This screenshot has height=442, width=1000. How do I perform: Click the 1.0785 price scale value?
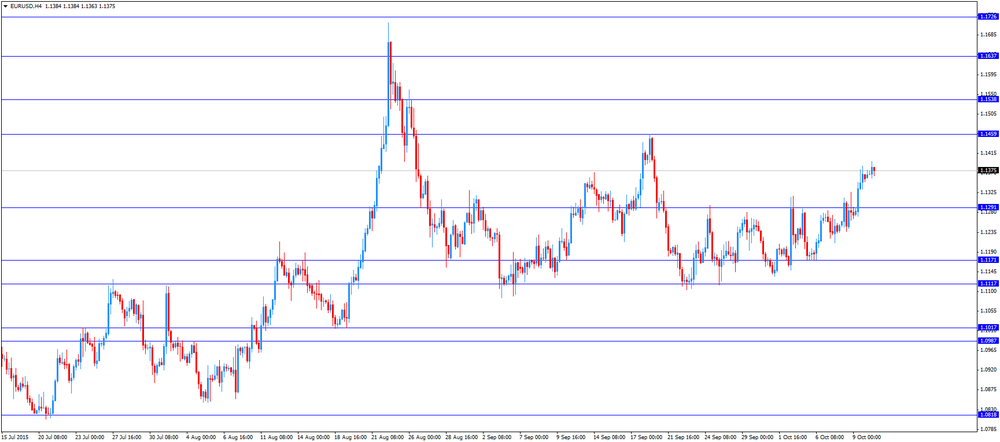989,429
